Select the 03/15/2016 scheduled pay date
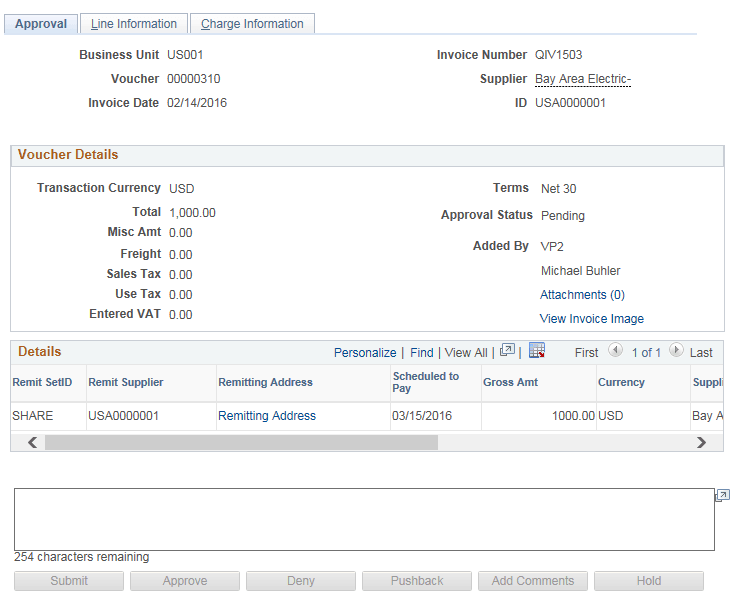 (422, 416)
